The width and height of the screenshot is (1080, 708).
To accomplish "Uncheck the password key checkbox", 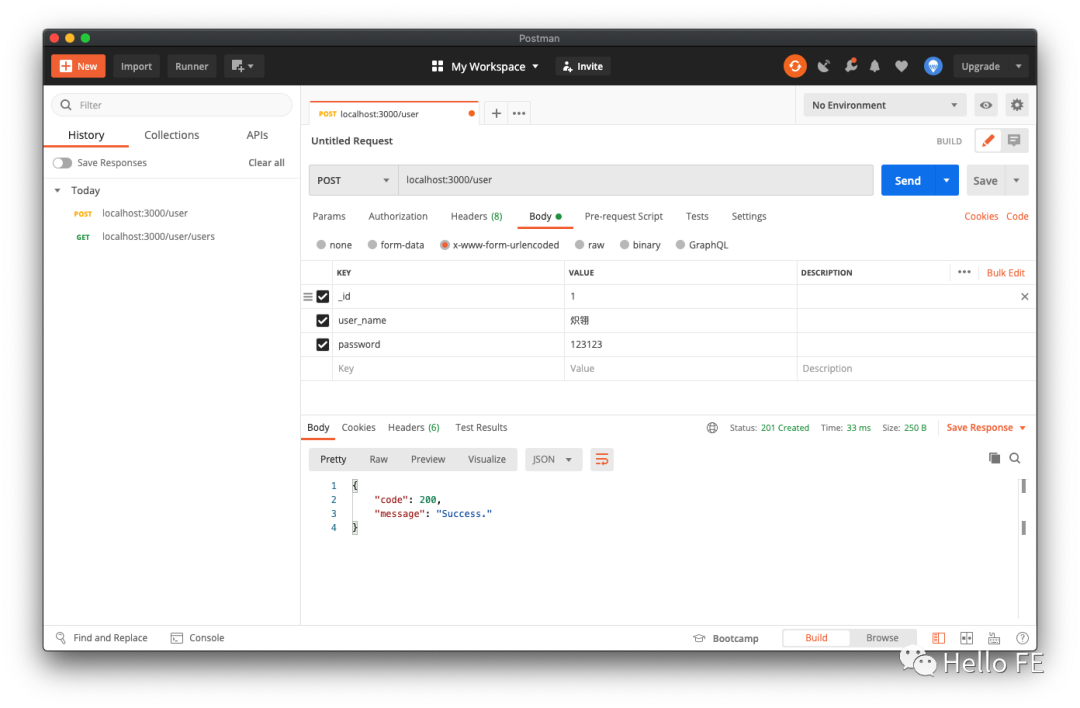I will (322, 344).
